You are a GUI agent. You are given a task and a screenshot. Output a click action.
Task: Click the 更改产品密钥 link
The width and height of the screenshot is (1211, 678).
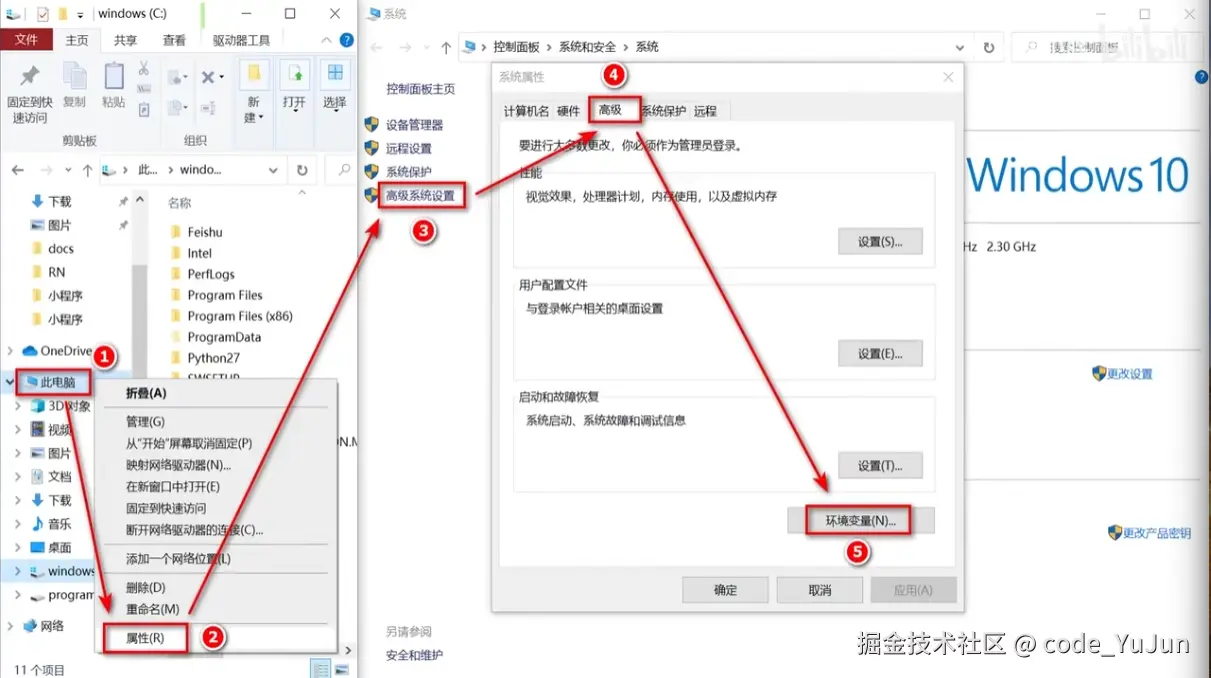coord(1157,533)
